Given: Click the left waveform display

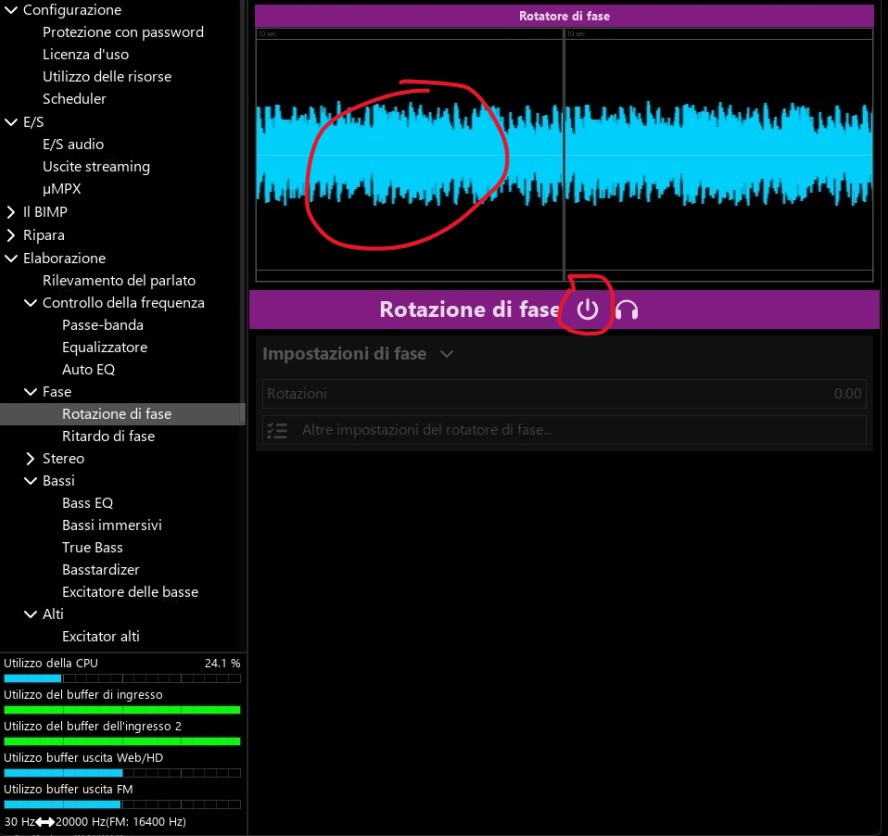Looking at the screenshot, I should 409,156.
